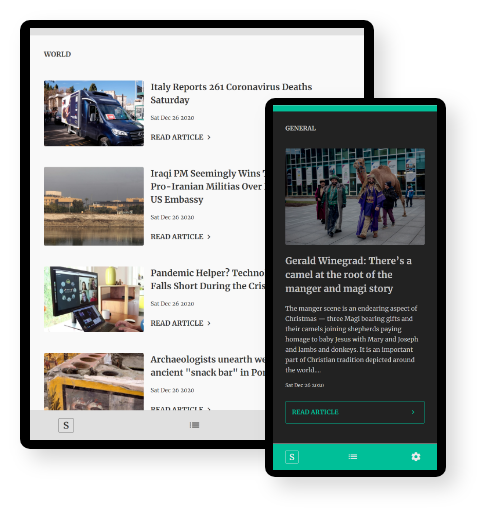486x517 pixels.
Task: Open the Gerald Winegrad camel headline on phone
Action: tap(348, 274)
